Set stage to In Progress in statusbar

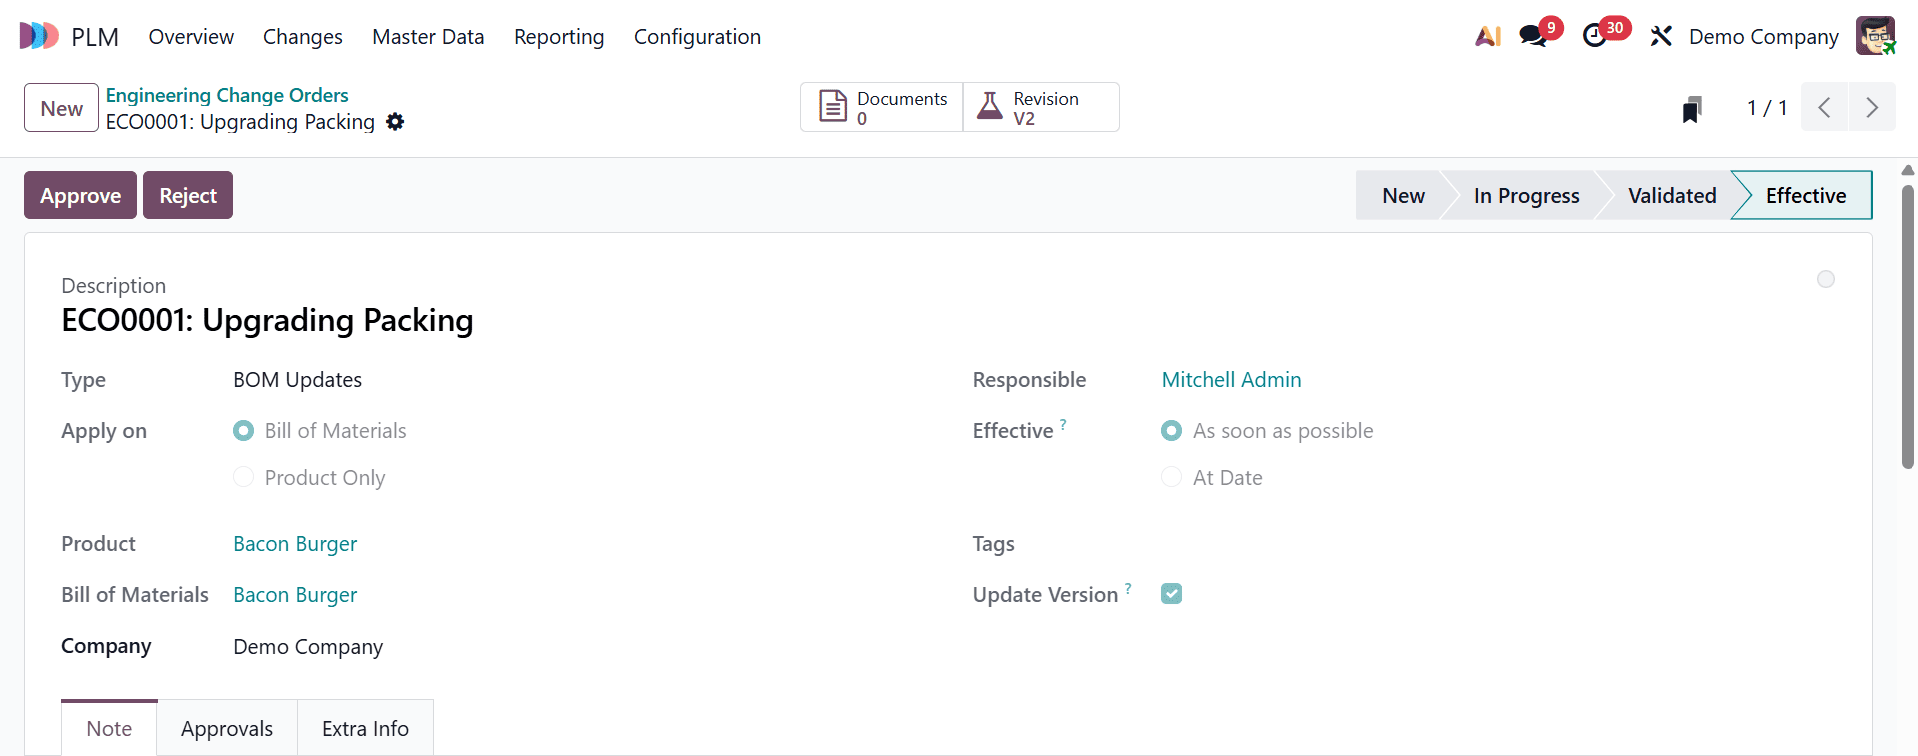pos(1526,195)
